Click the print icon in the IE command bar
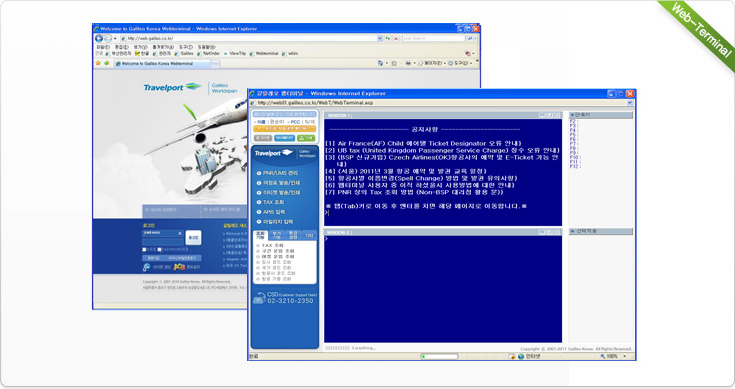735x389 pixels. point(408,63)
